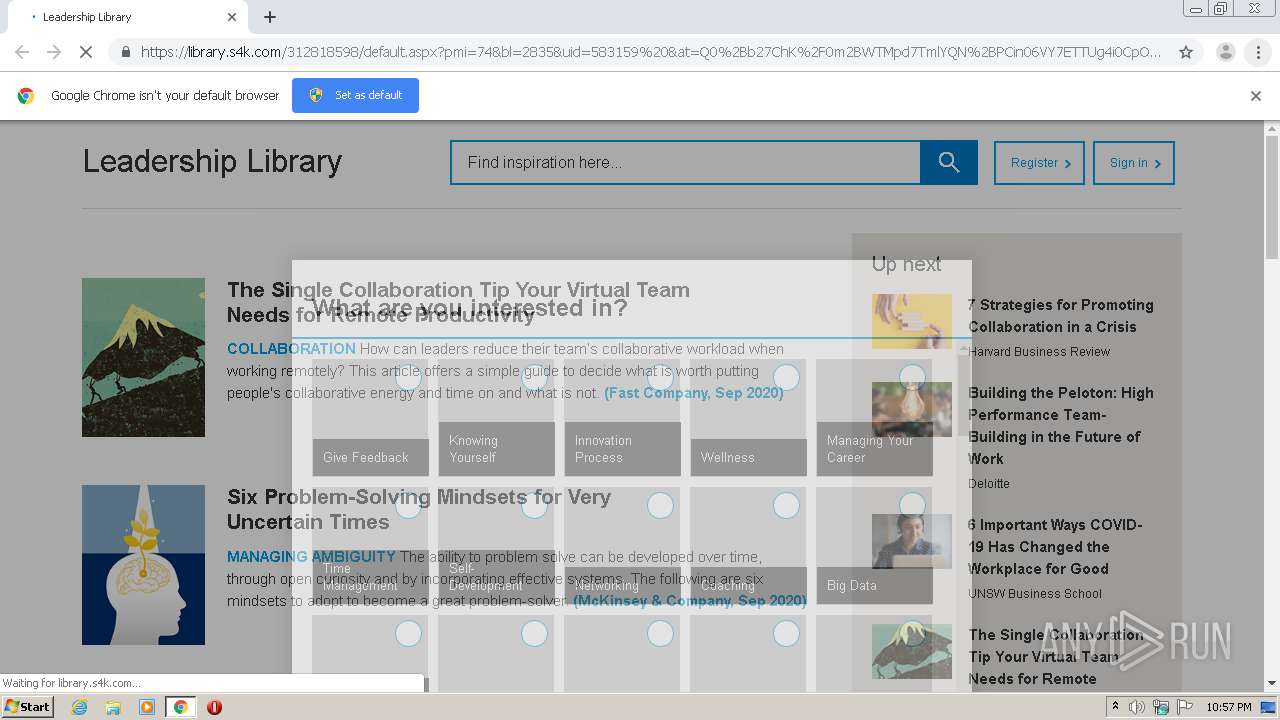
Task: Choose the Big Data interest tile
Action: [x=874, y=546]
